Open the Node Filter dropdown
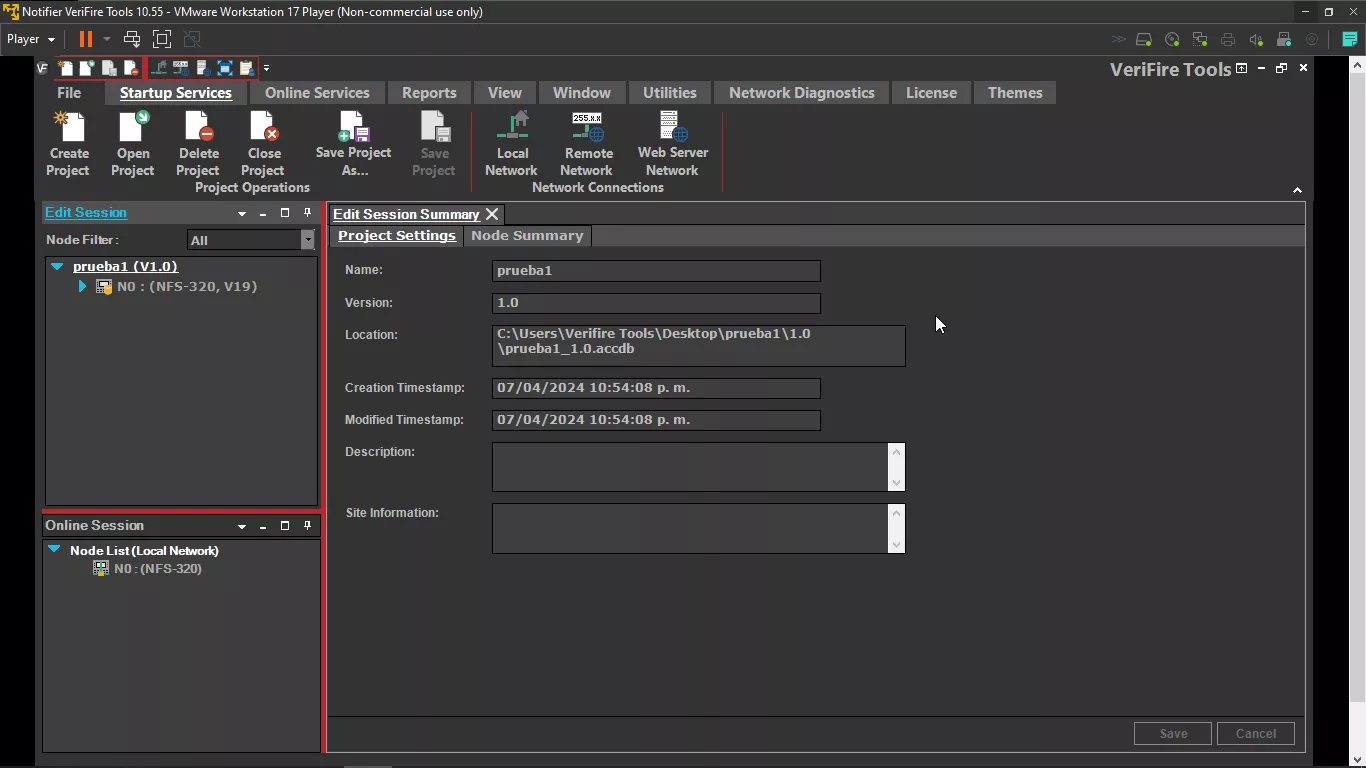 [x=308, y=240]
